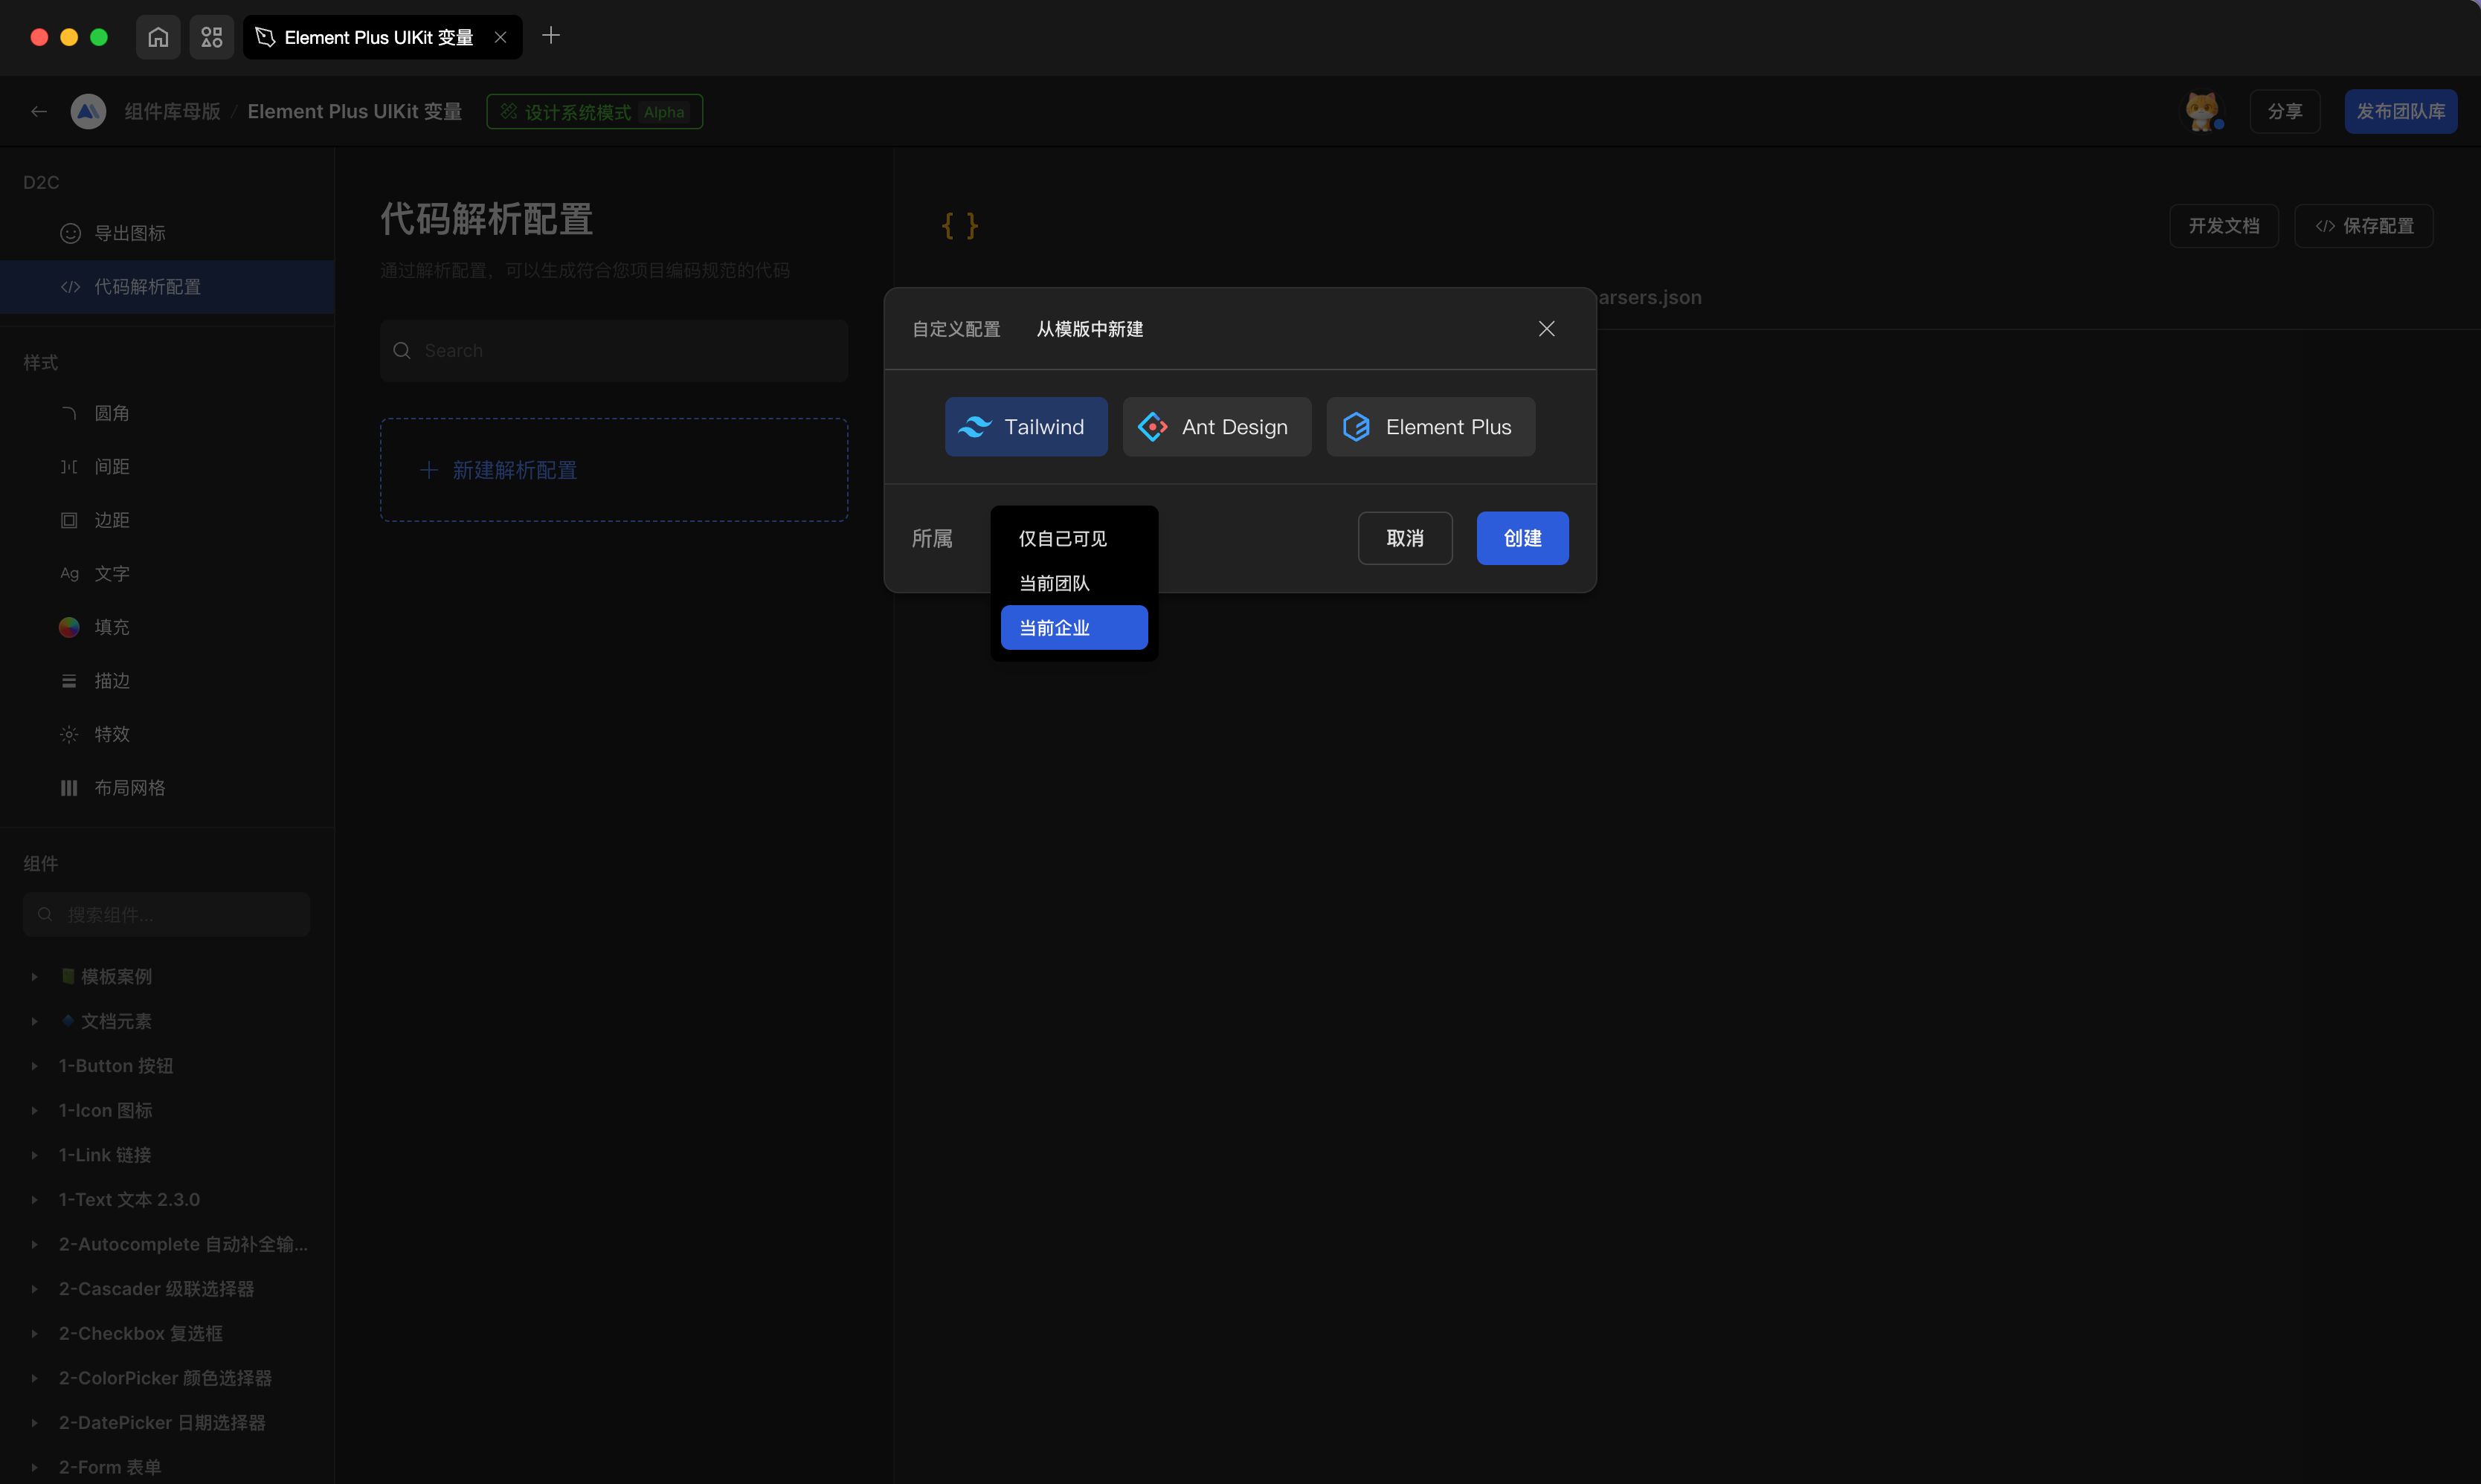Screen dimensions: 2481x1484
Task: Click the 分享 button
Action: (2285, 111)
